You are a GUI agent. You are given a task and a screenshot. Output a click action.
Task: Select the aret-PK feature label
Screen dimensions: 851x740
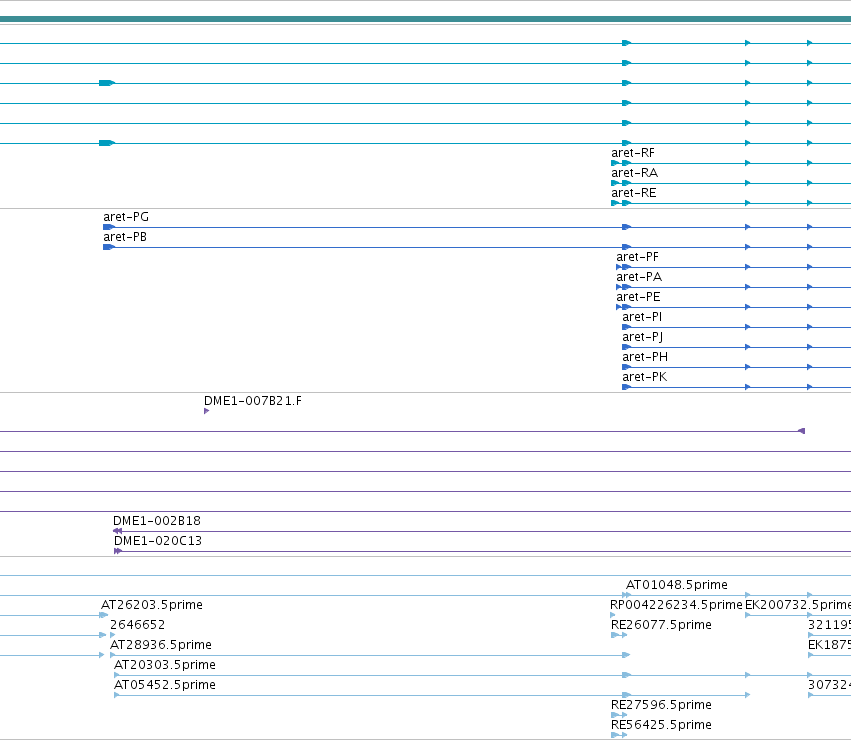coord(645,377)
